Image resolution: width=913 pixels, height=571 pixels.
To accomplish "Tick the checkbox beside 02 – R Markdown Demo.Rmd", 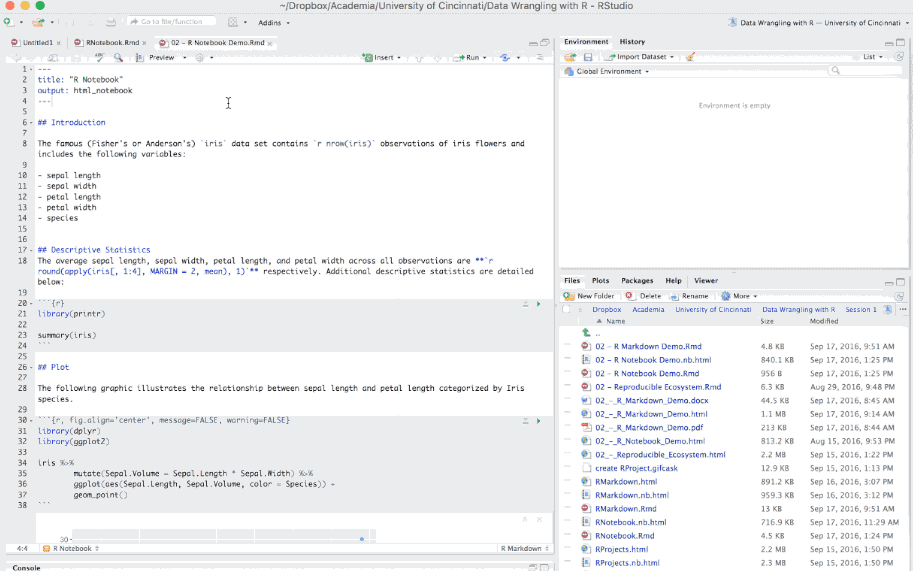I will point(568,346).
